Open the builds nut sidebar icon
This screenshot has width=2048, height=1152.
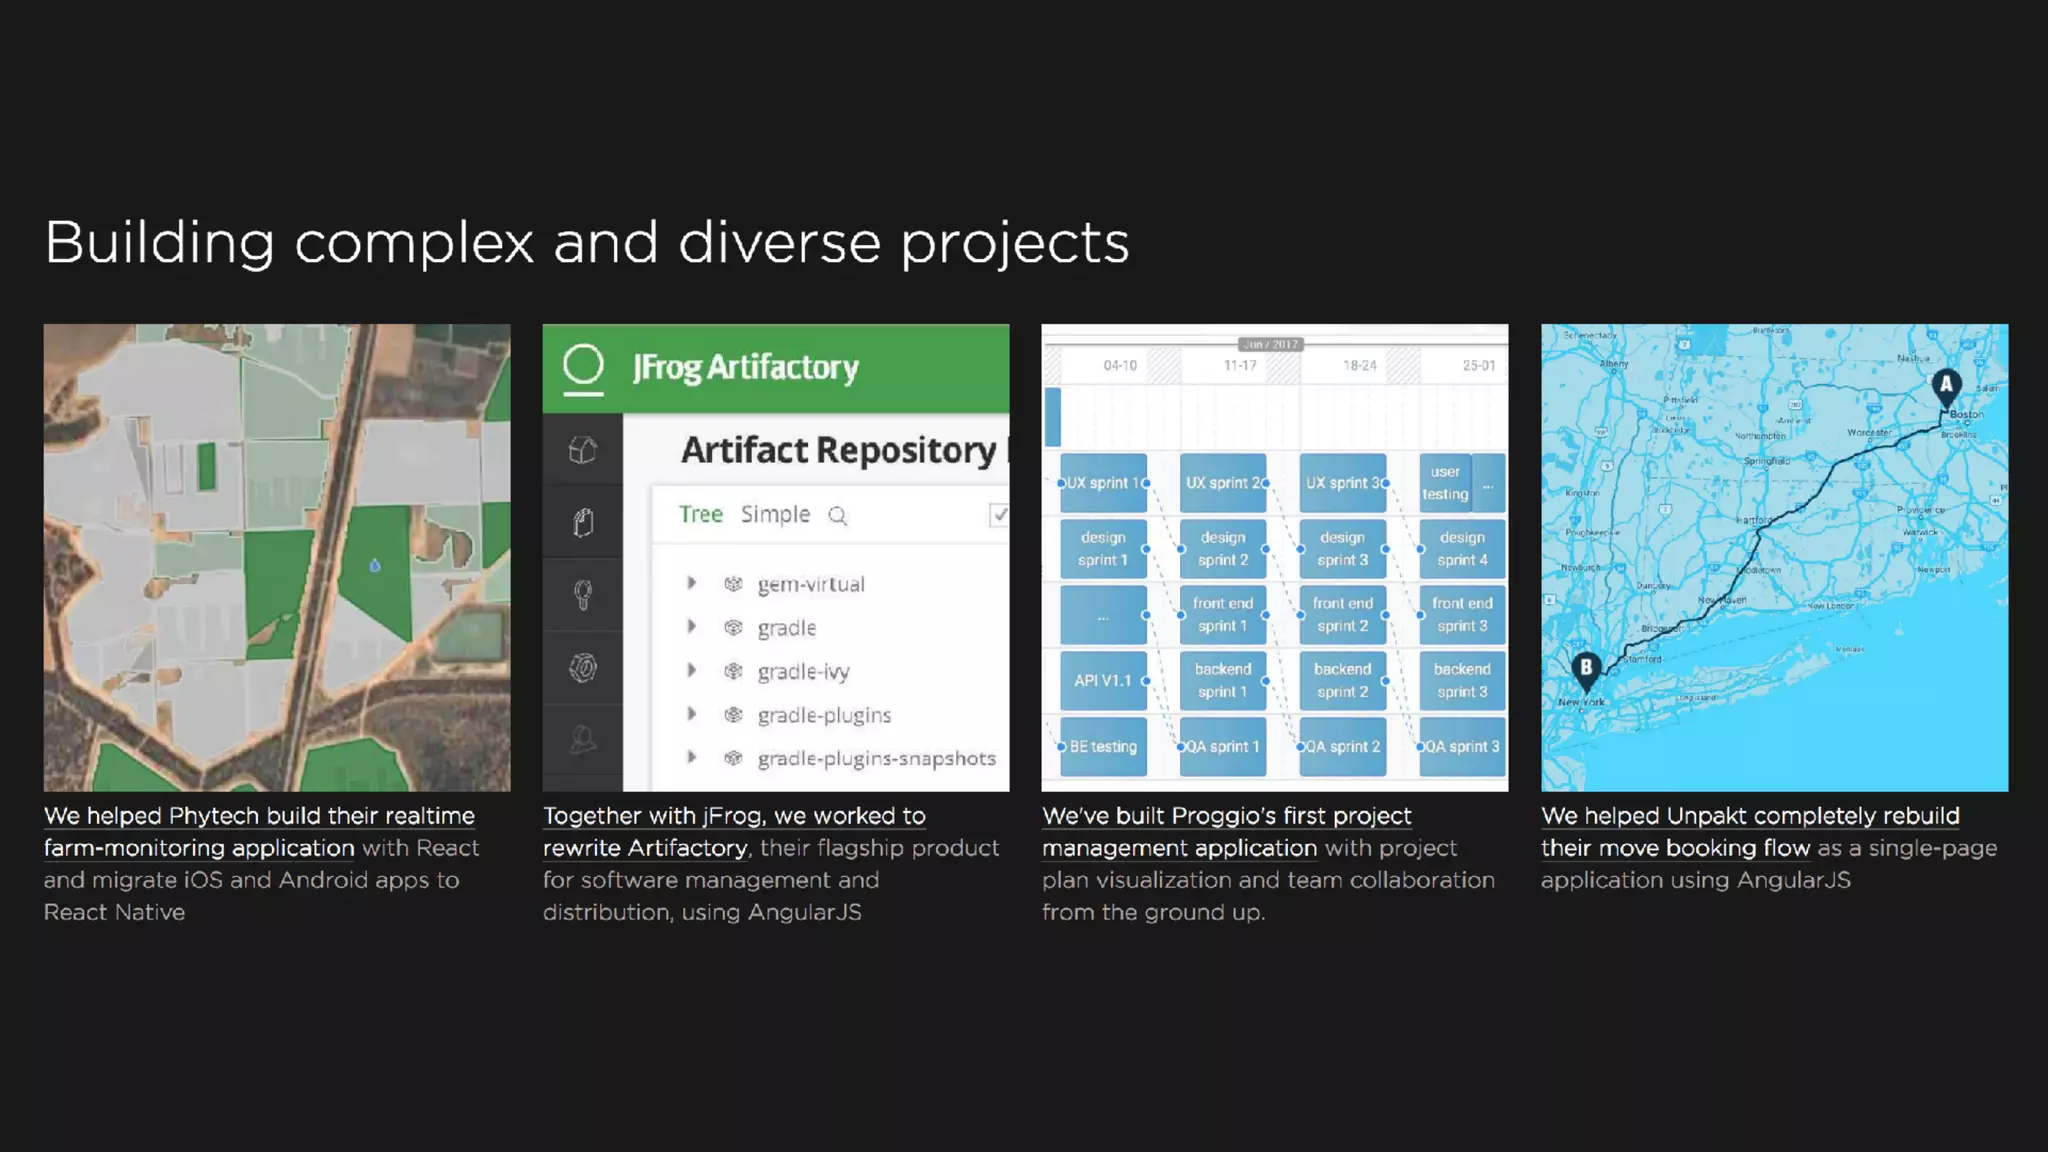pyautogui.click(x=583, y=667)
